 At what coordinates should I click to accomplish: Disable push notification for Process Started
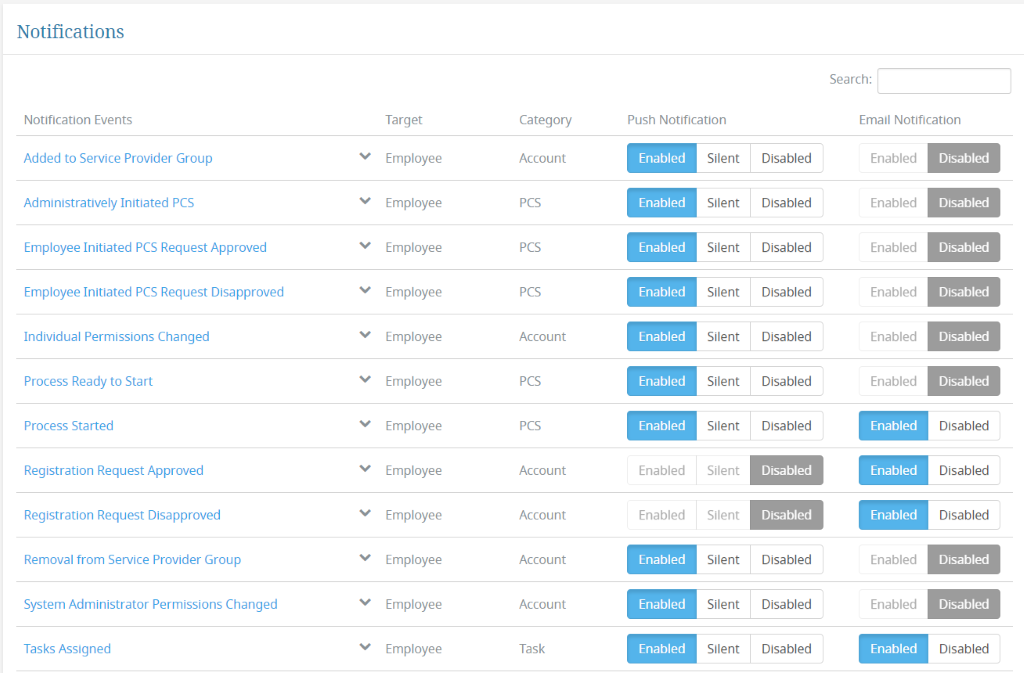786,426
